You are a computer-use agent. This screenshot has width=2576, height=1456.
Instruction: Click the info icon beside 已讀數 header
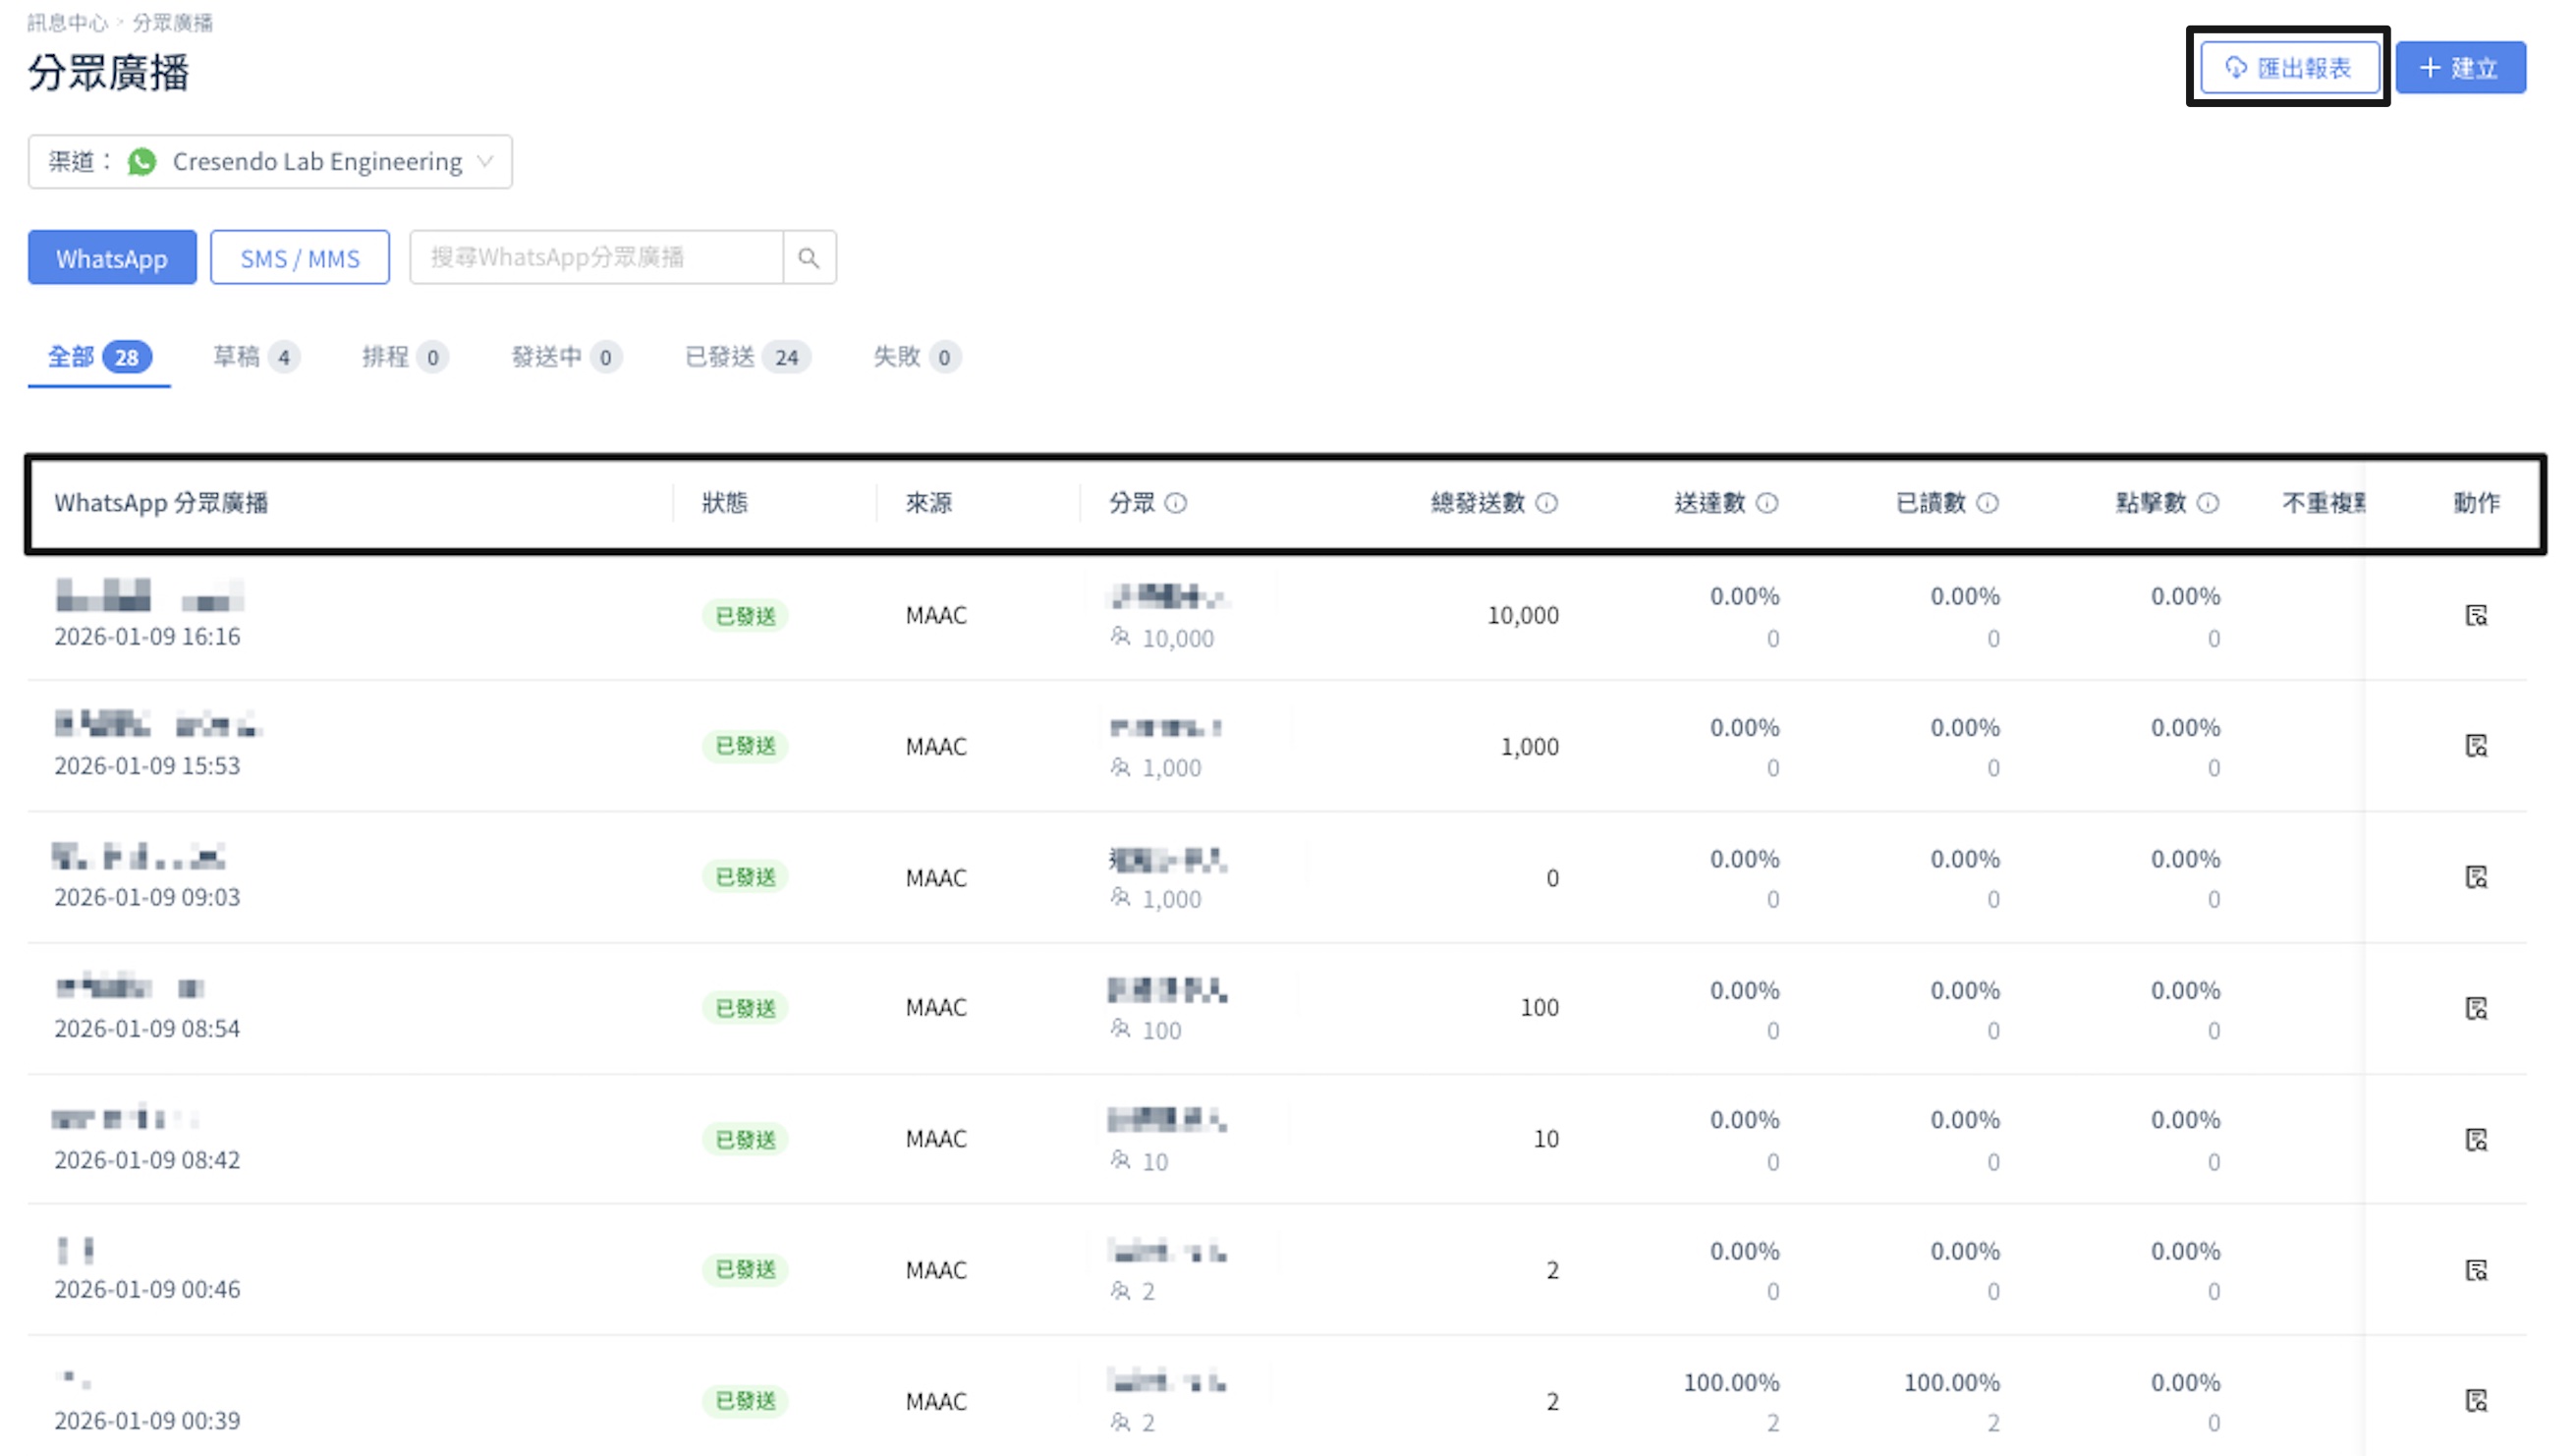point(1988,503)
